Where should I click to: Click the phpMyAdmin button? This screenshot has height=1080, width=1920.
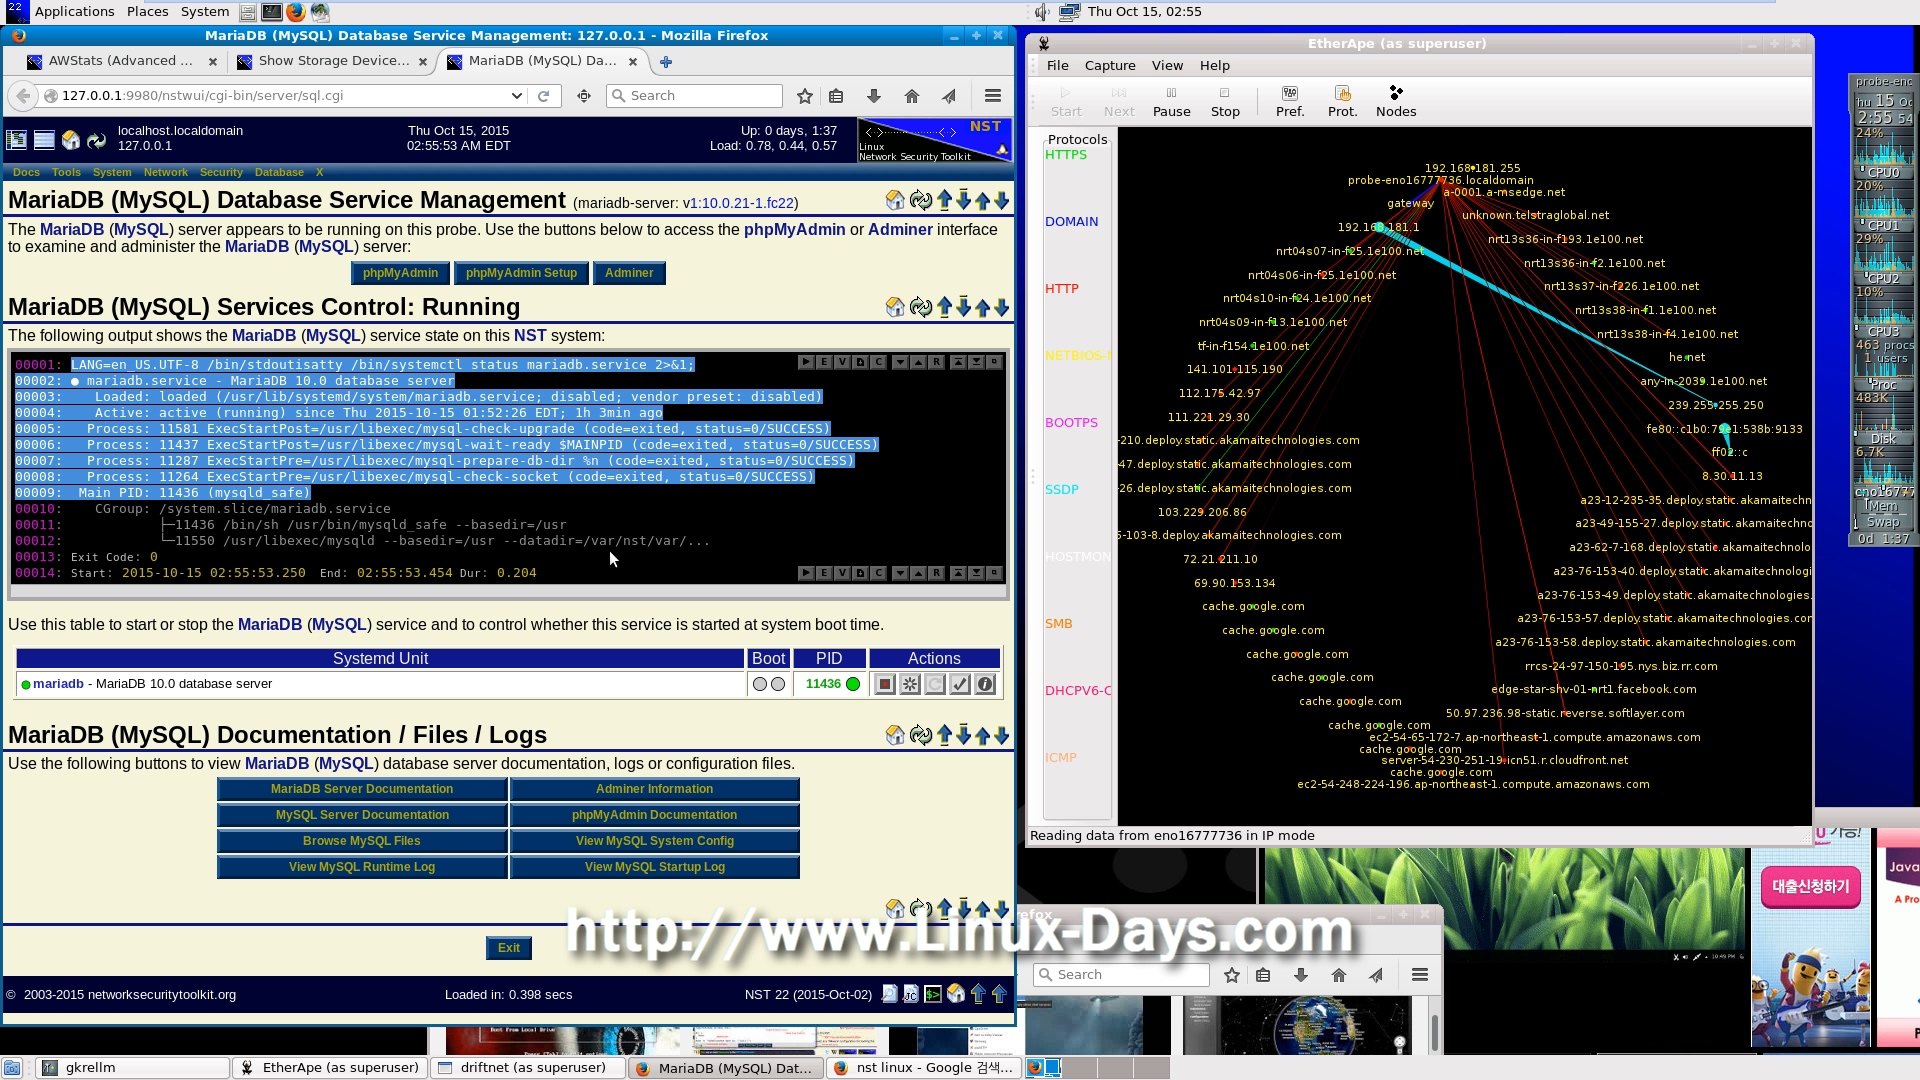[x=400, y=273]
